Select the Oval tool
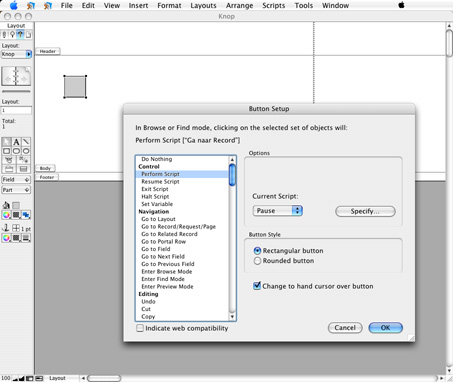The height and width of the screenshot is (382, 453). pos(26,151)
